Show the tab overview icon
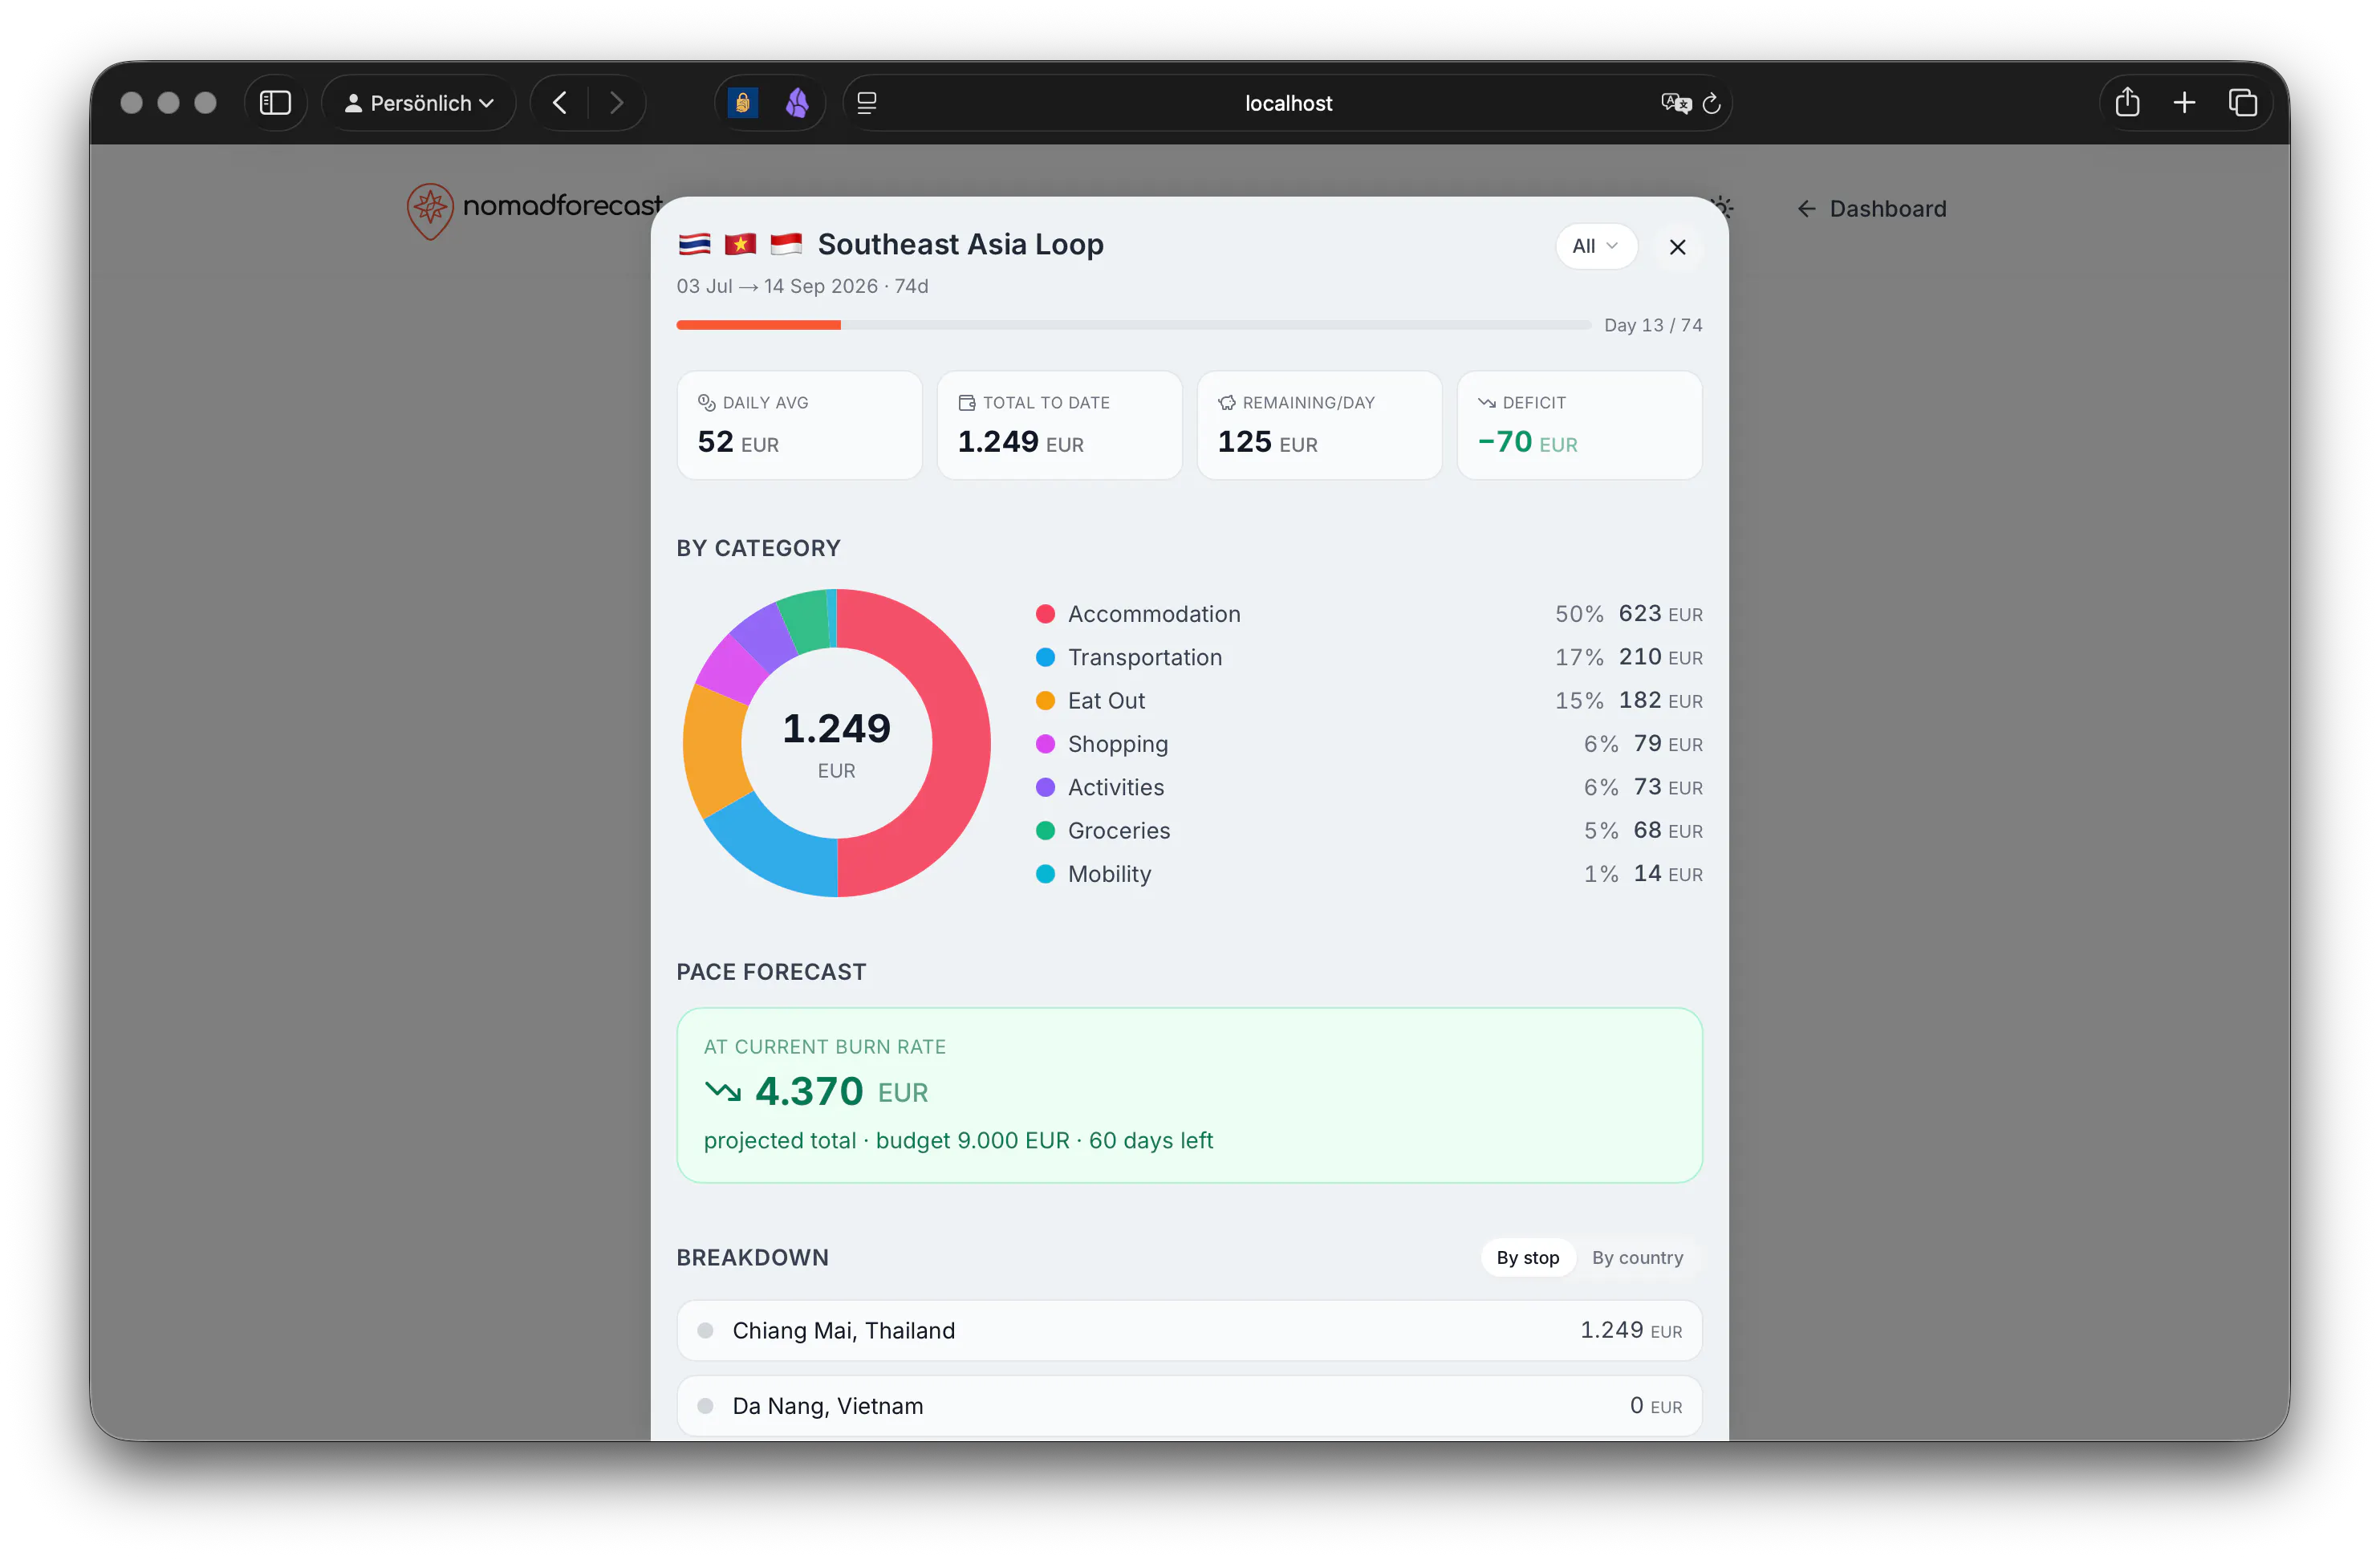Viewport: 2380px width, 1560px height. [2242, 103]
